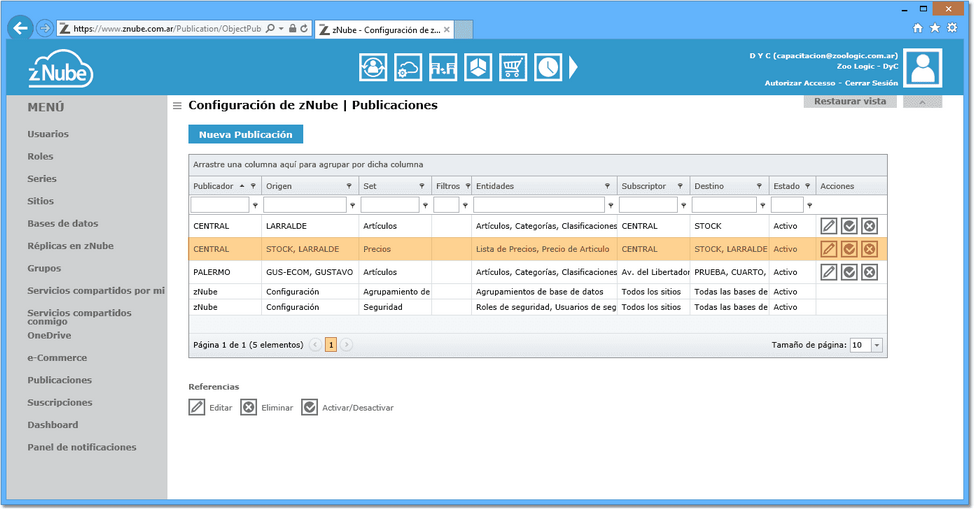The image size is (974, 510).
Task: Select page 1 in pager
Action: [331, 345]
